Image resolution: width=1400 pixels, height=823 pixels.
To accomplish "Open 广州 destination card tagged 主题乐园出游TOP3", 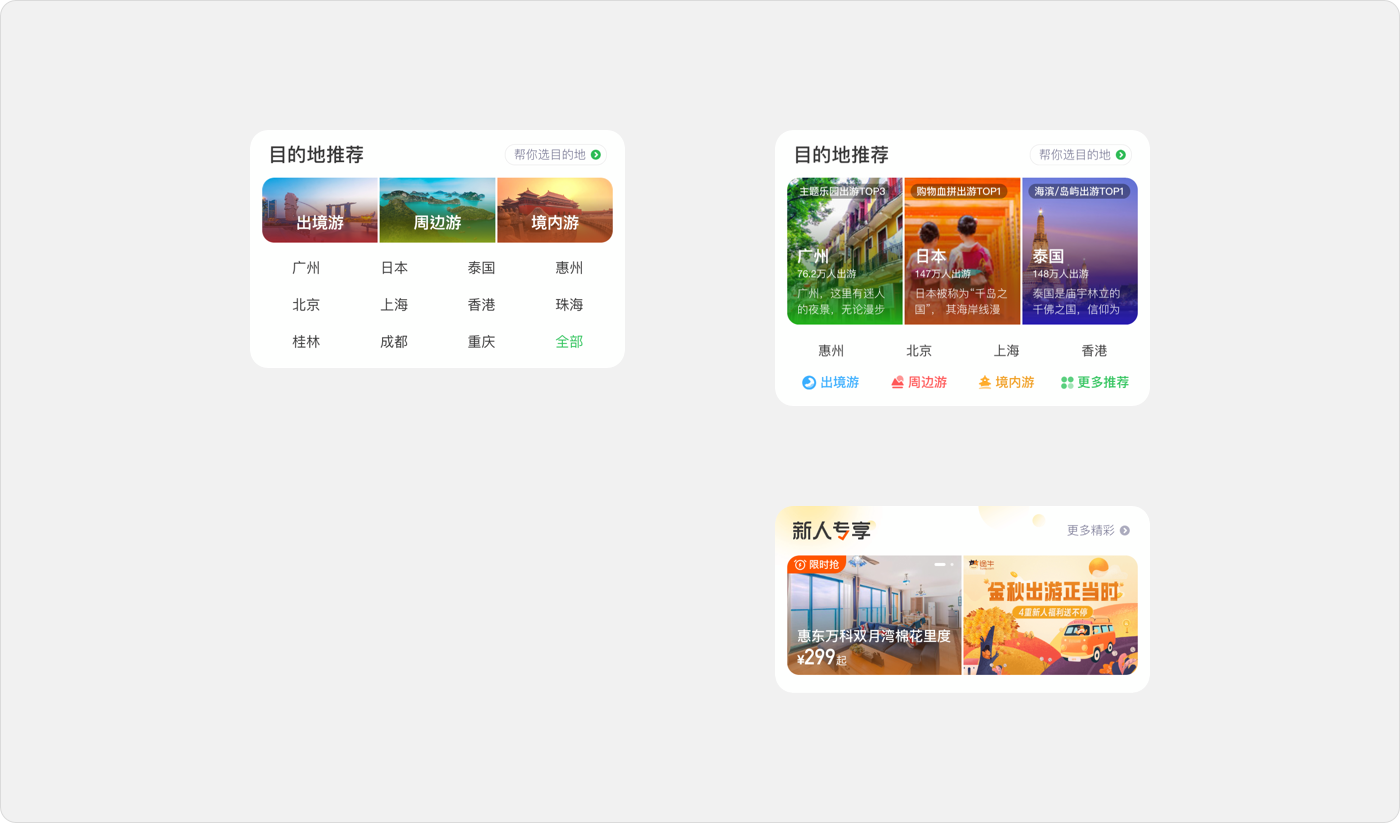I will (x=845, y=251).
